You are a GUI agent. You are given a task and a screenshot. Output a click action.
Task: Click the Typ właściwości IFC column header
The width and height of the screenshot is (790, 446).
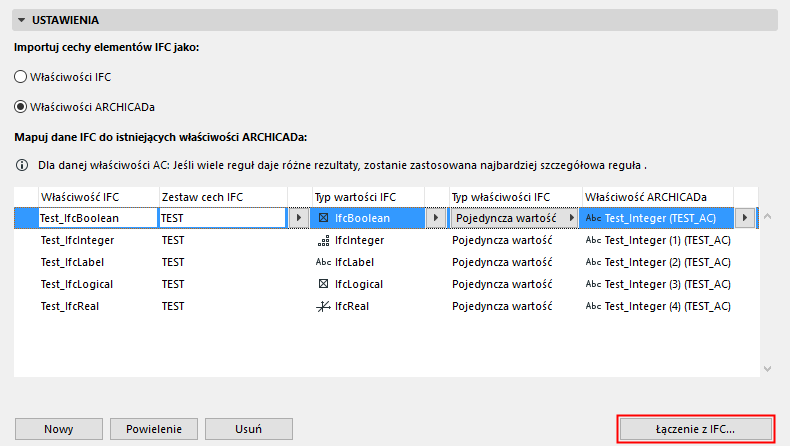tap(515, 197)
